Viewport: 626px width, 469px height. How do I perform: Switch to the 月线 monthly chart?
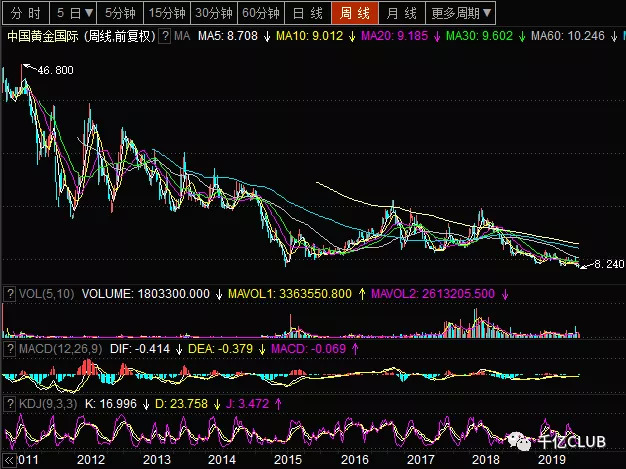[x=402, y=13]
